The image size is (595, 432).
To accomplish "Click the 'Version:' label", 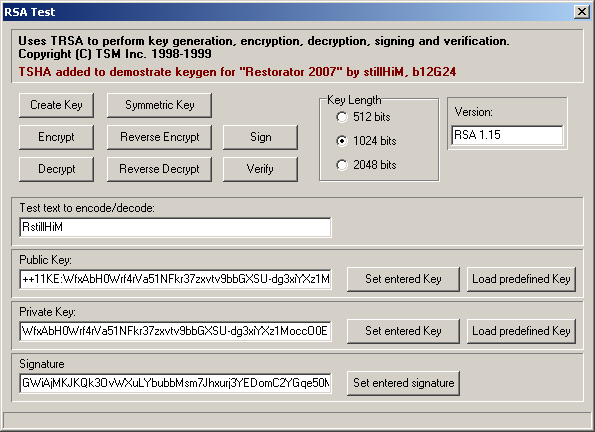I will (x=474, y=112).
